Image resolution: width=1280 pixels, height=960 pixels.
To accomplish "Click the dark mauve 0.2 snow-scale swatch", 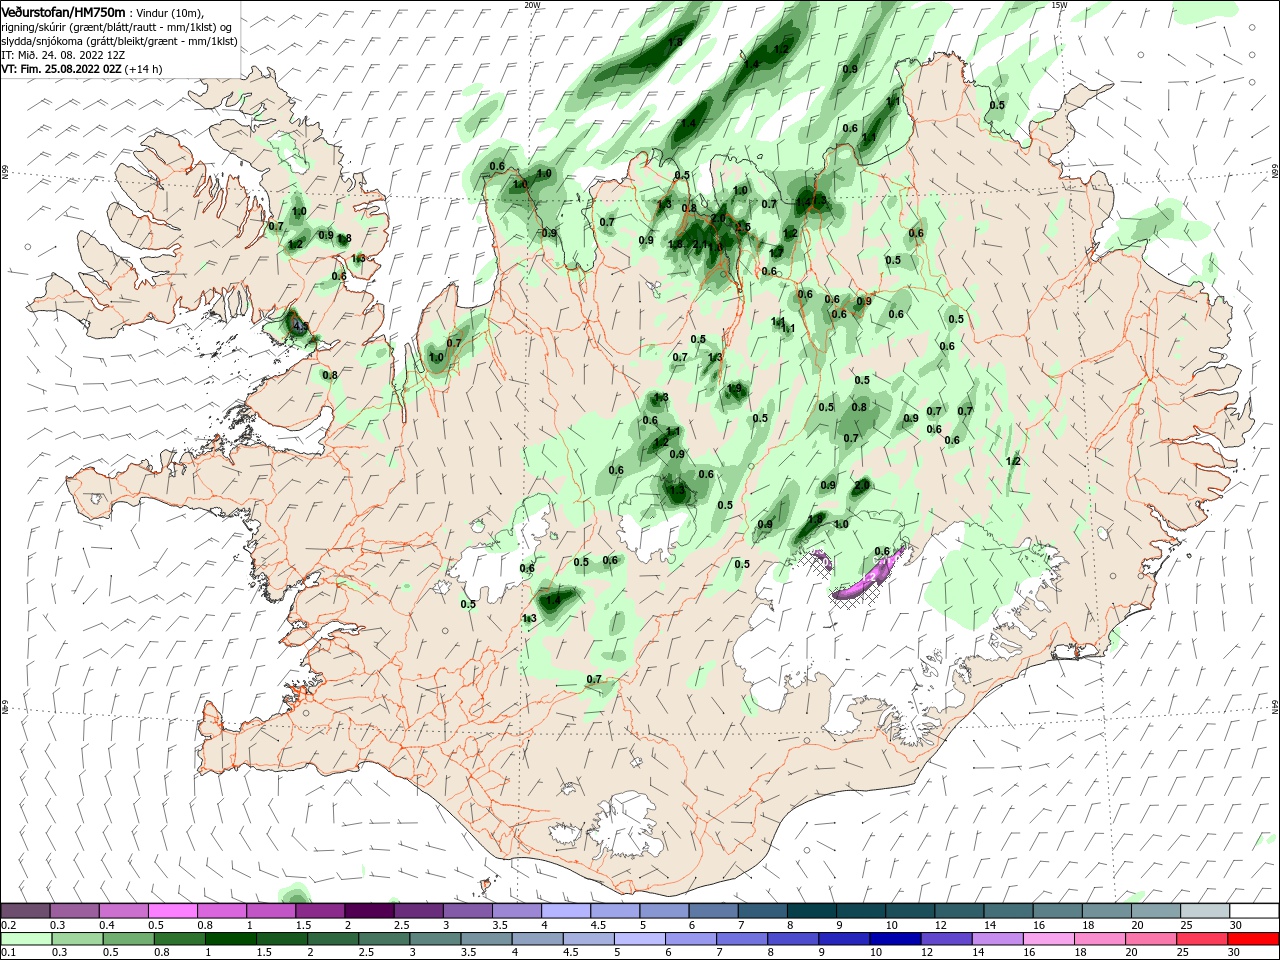I will 25,910.
